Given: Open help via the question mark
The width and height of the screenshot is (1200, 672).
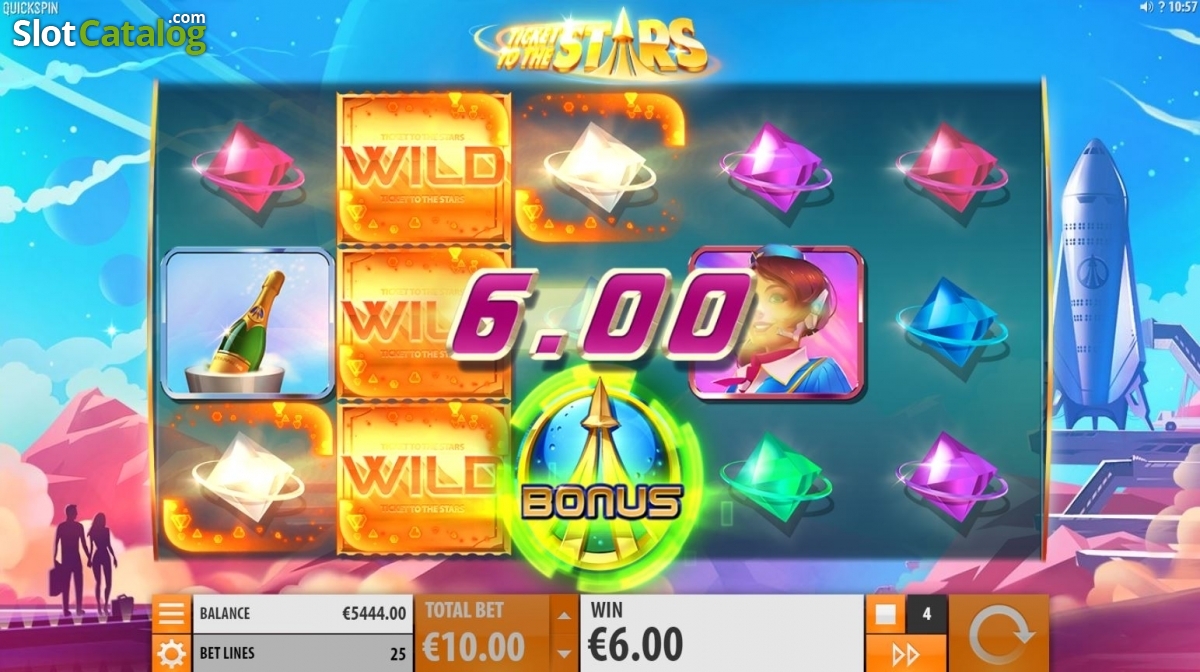Looking at the screenshot, I should click(1160, 7).
